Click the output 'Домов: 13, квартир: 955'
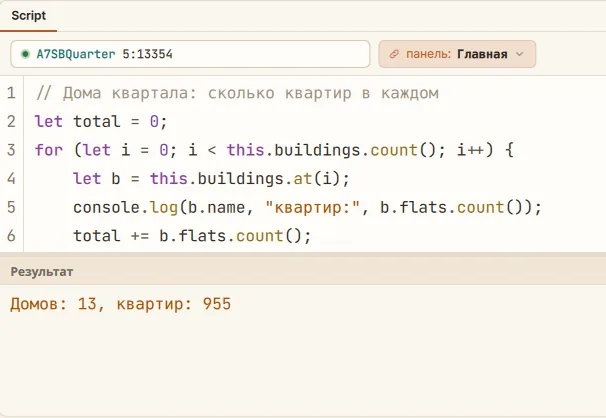 point(121,304)
